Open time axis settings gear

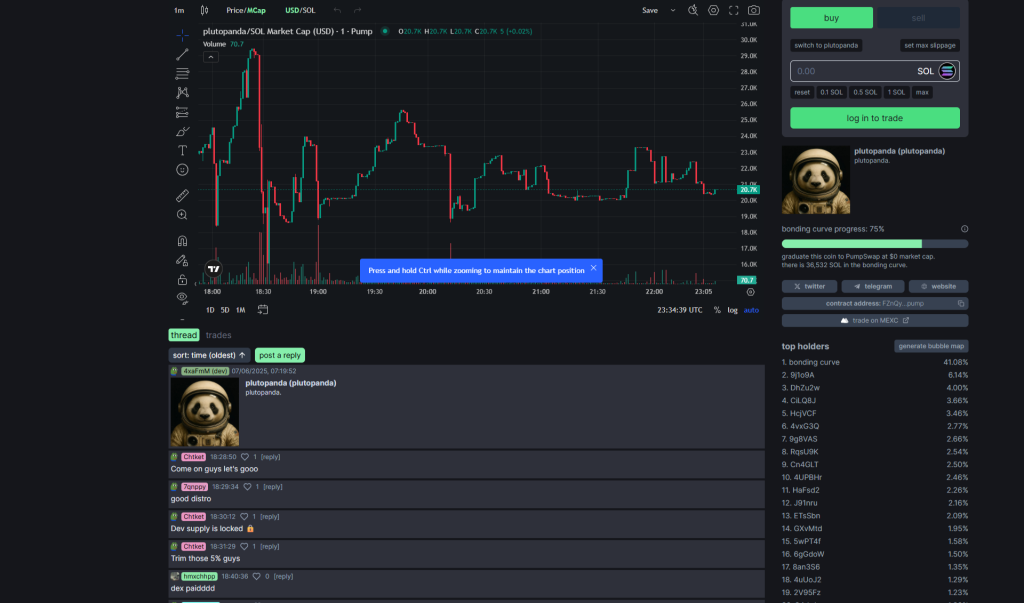coord(750,292)
